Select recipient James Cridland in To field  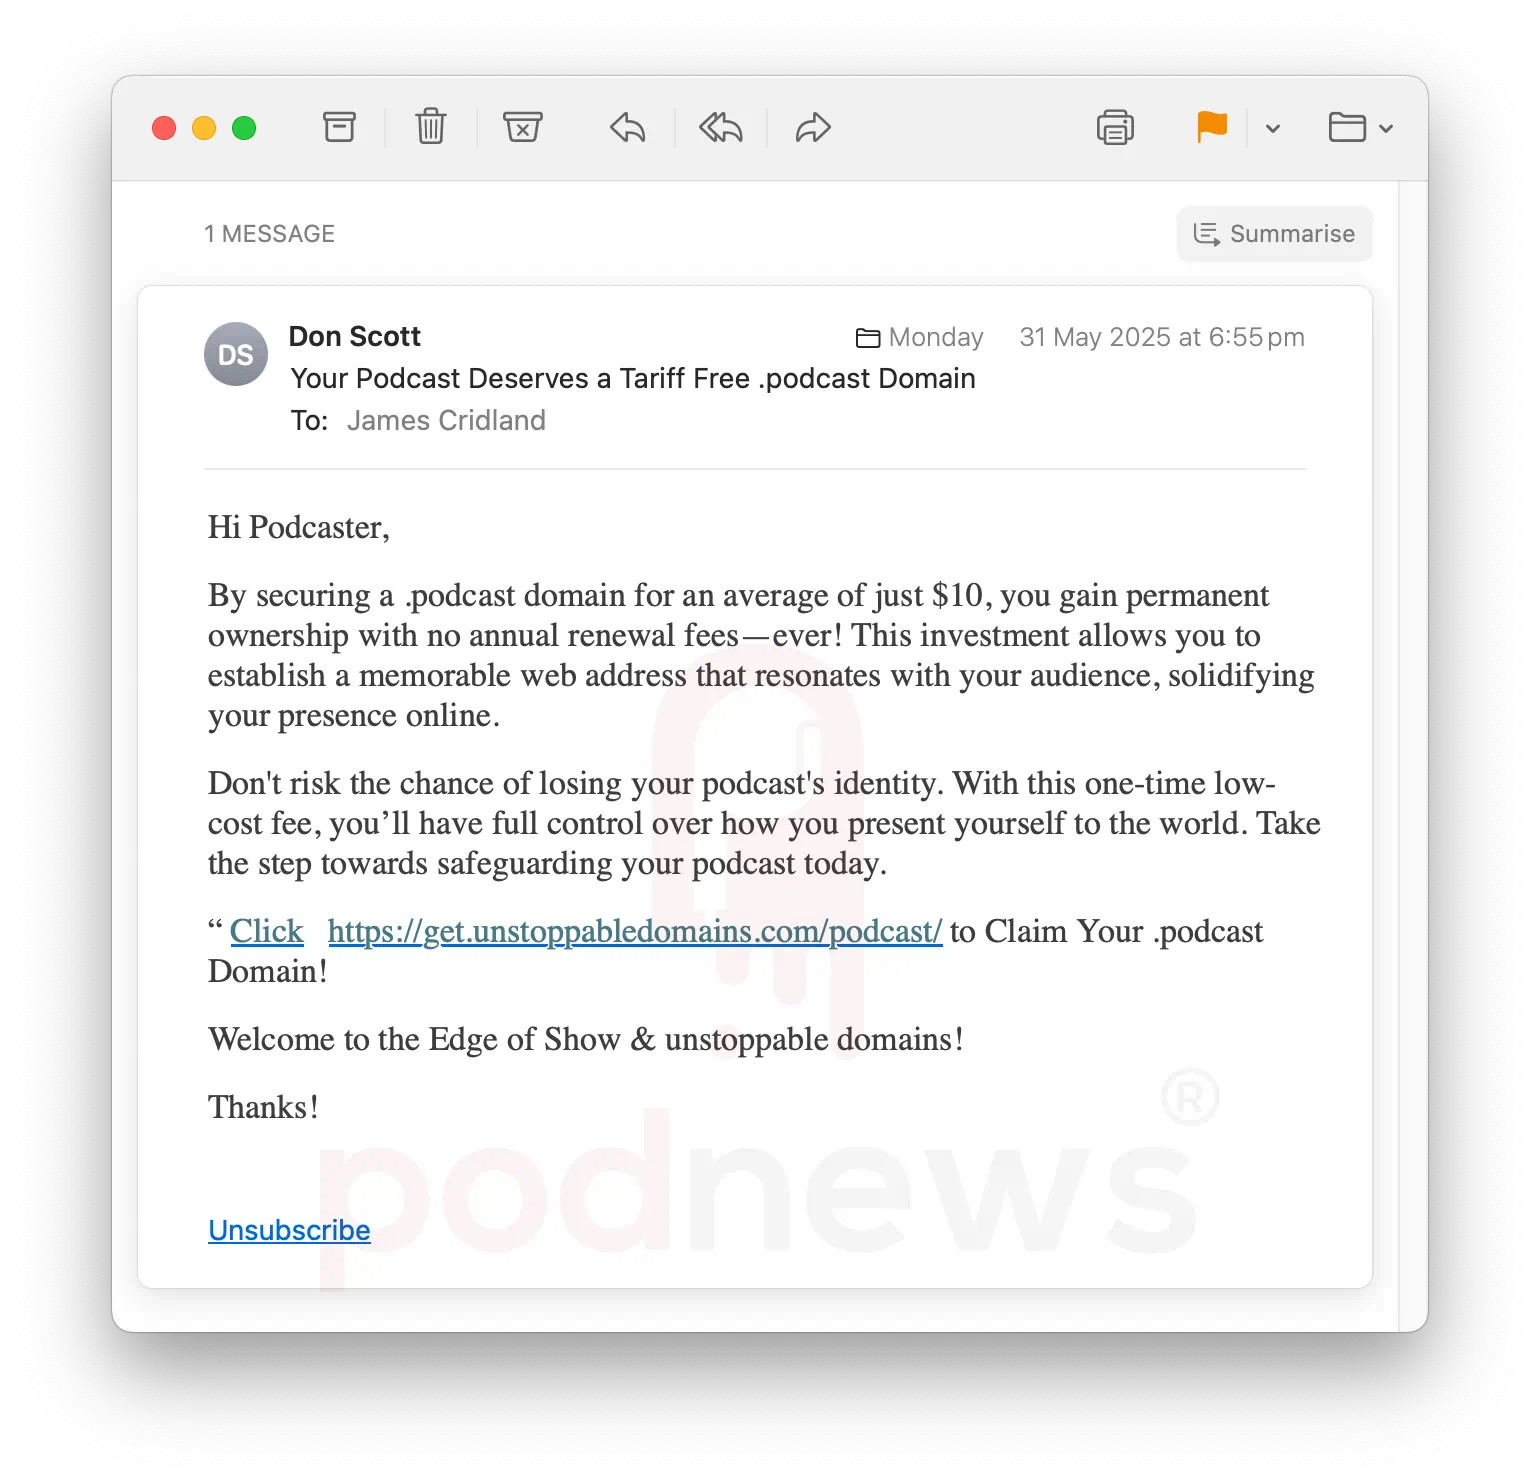tap(446, 420)
